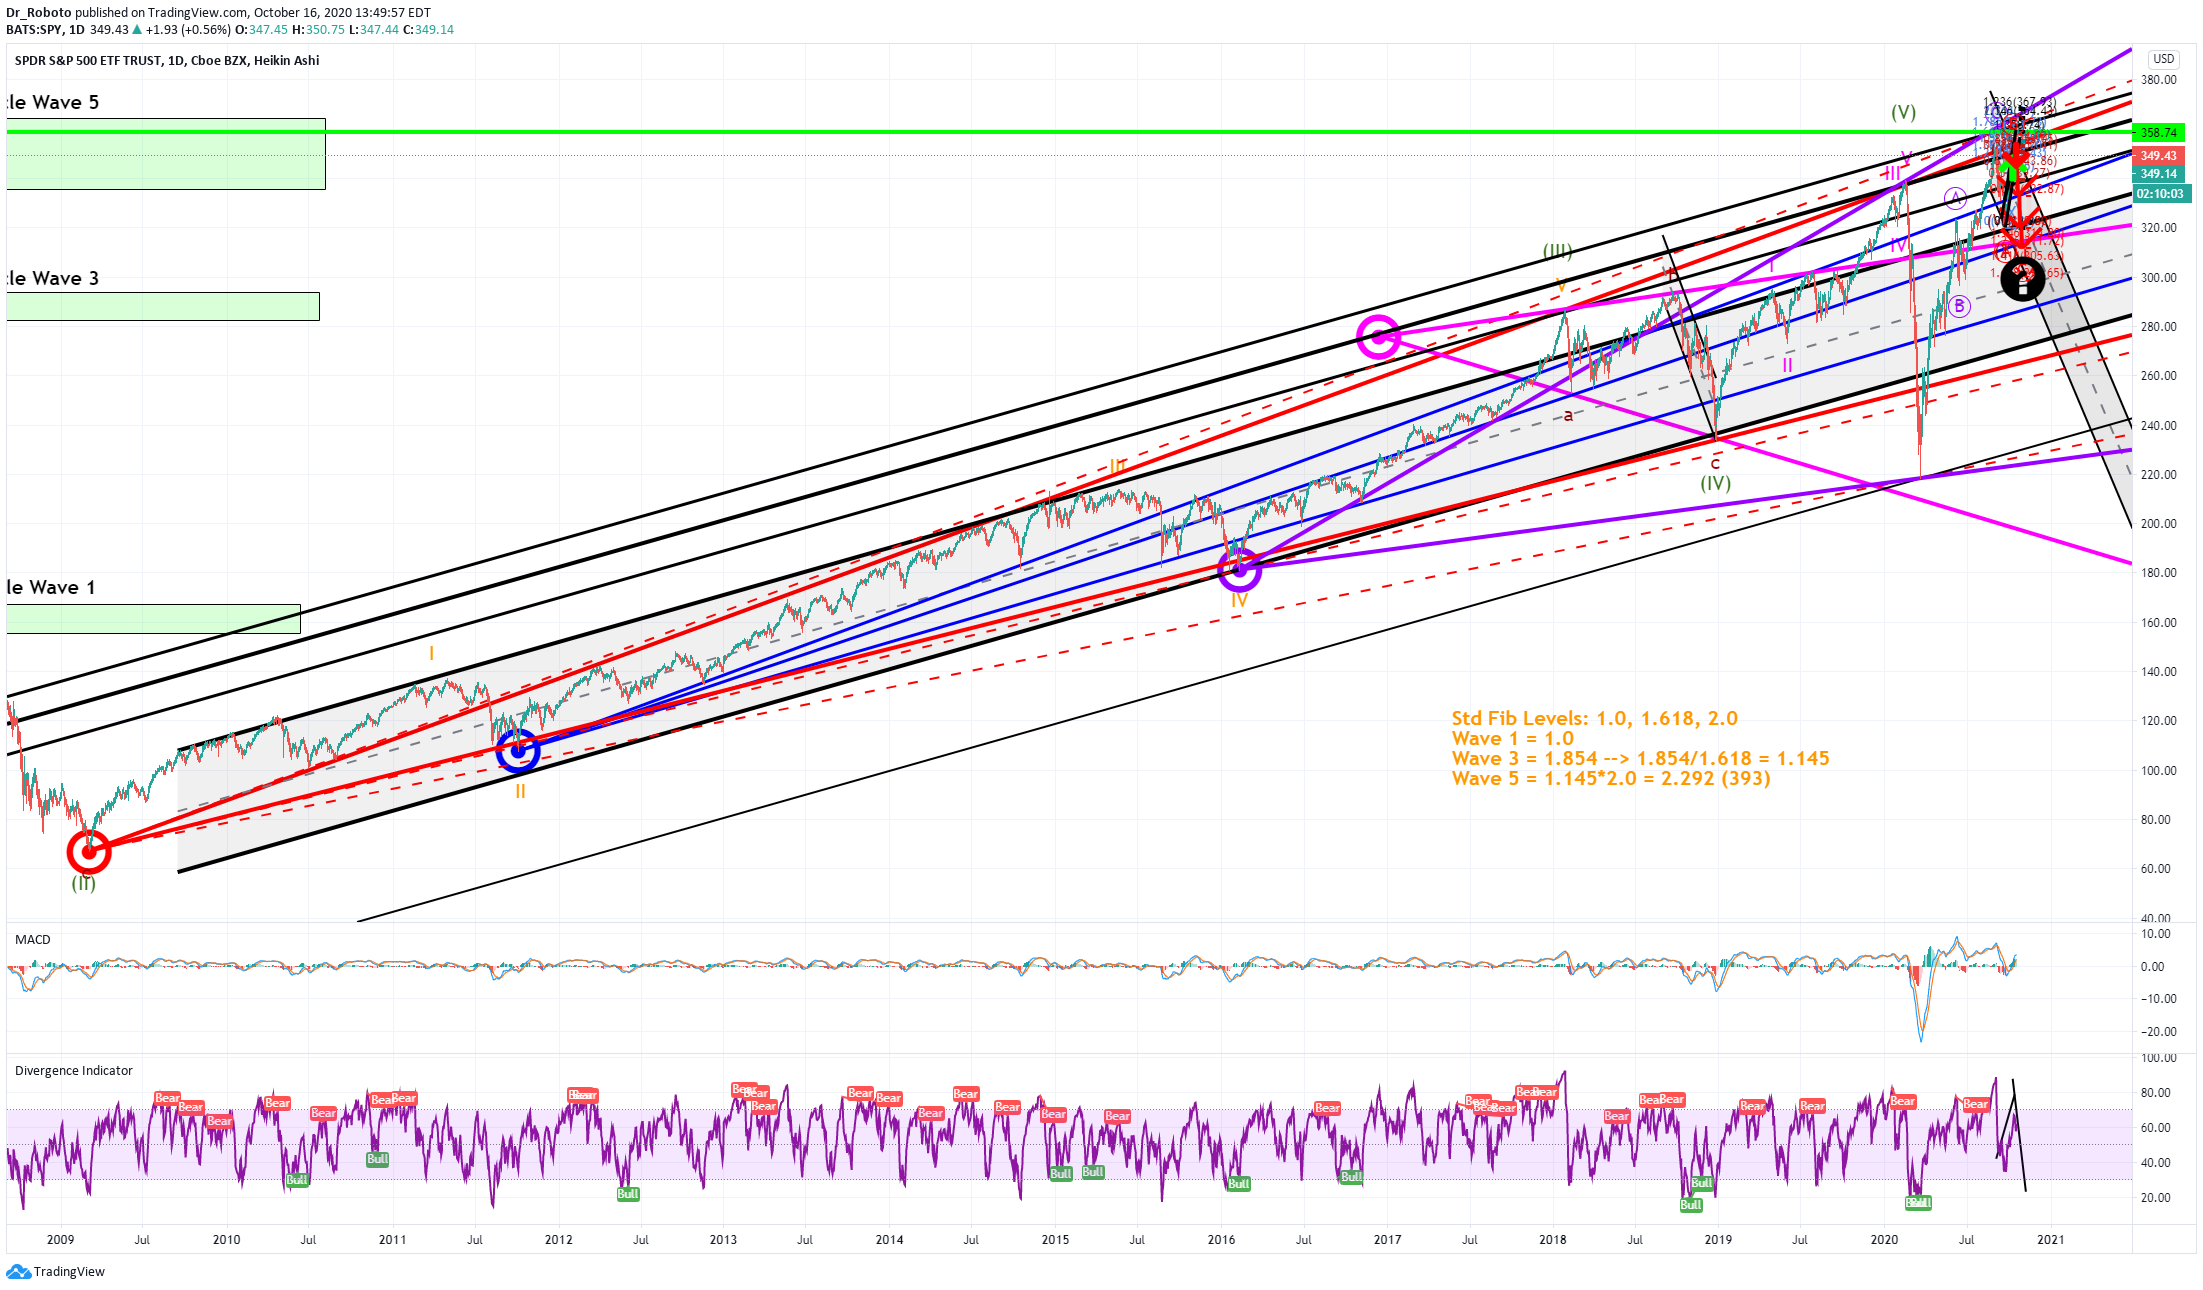Click the MACD indicator title
The height and width of the screenshot is (1290, 2203).
pyautogui.click(x=33, y=939)
